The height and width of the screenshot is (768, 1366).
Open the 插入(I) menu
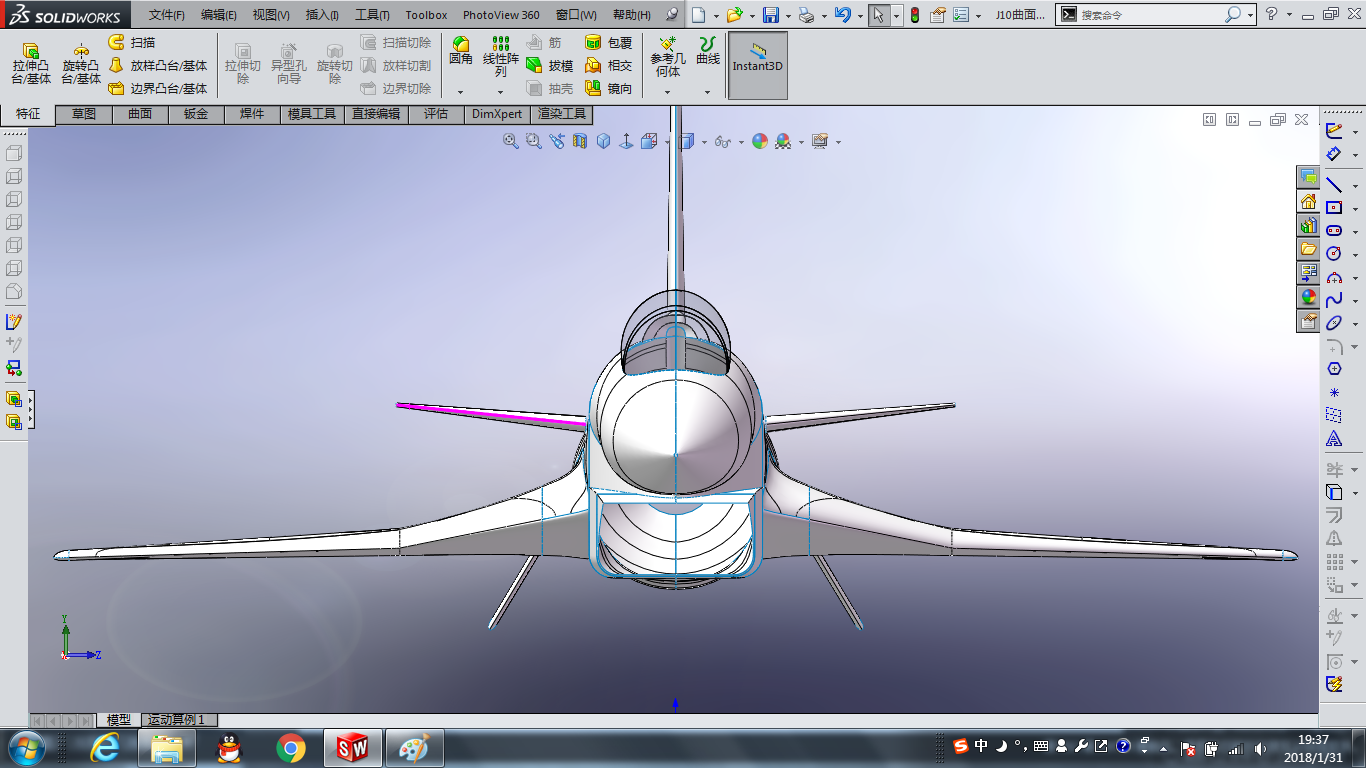pyautogui.click(x=322, y=15)
